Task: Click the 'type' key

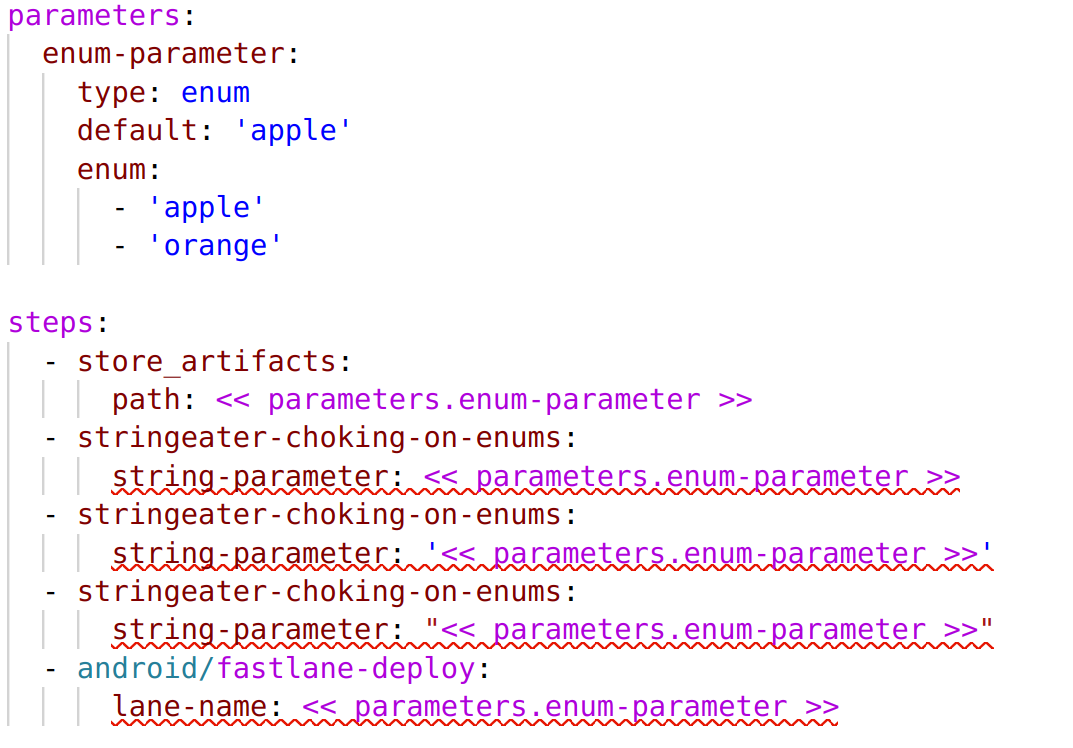Action: pyautogui.click(x=112, y=93)
